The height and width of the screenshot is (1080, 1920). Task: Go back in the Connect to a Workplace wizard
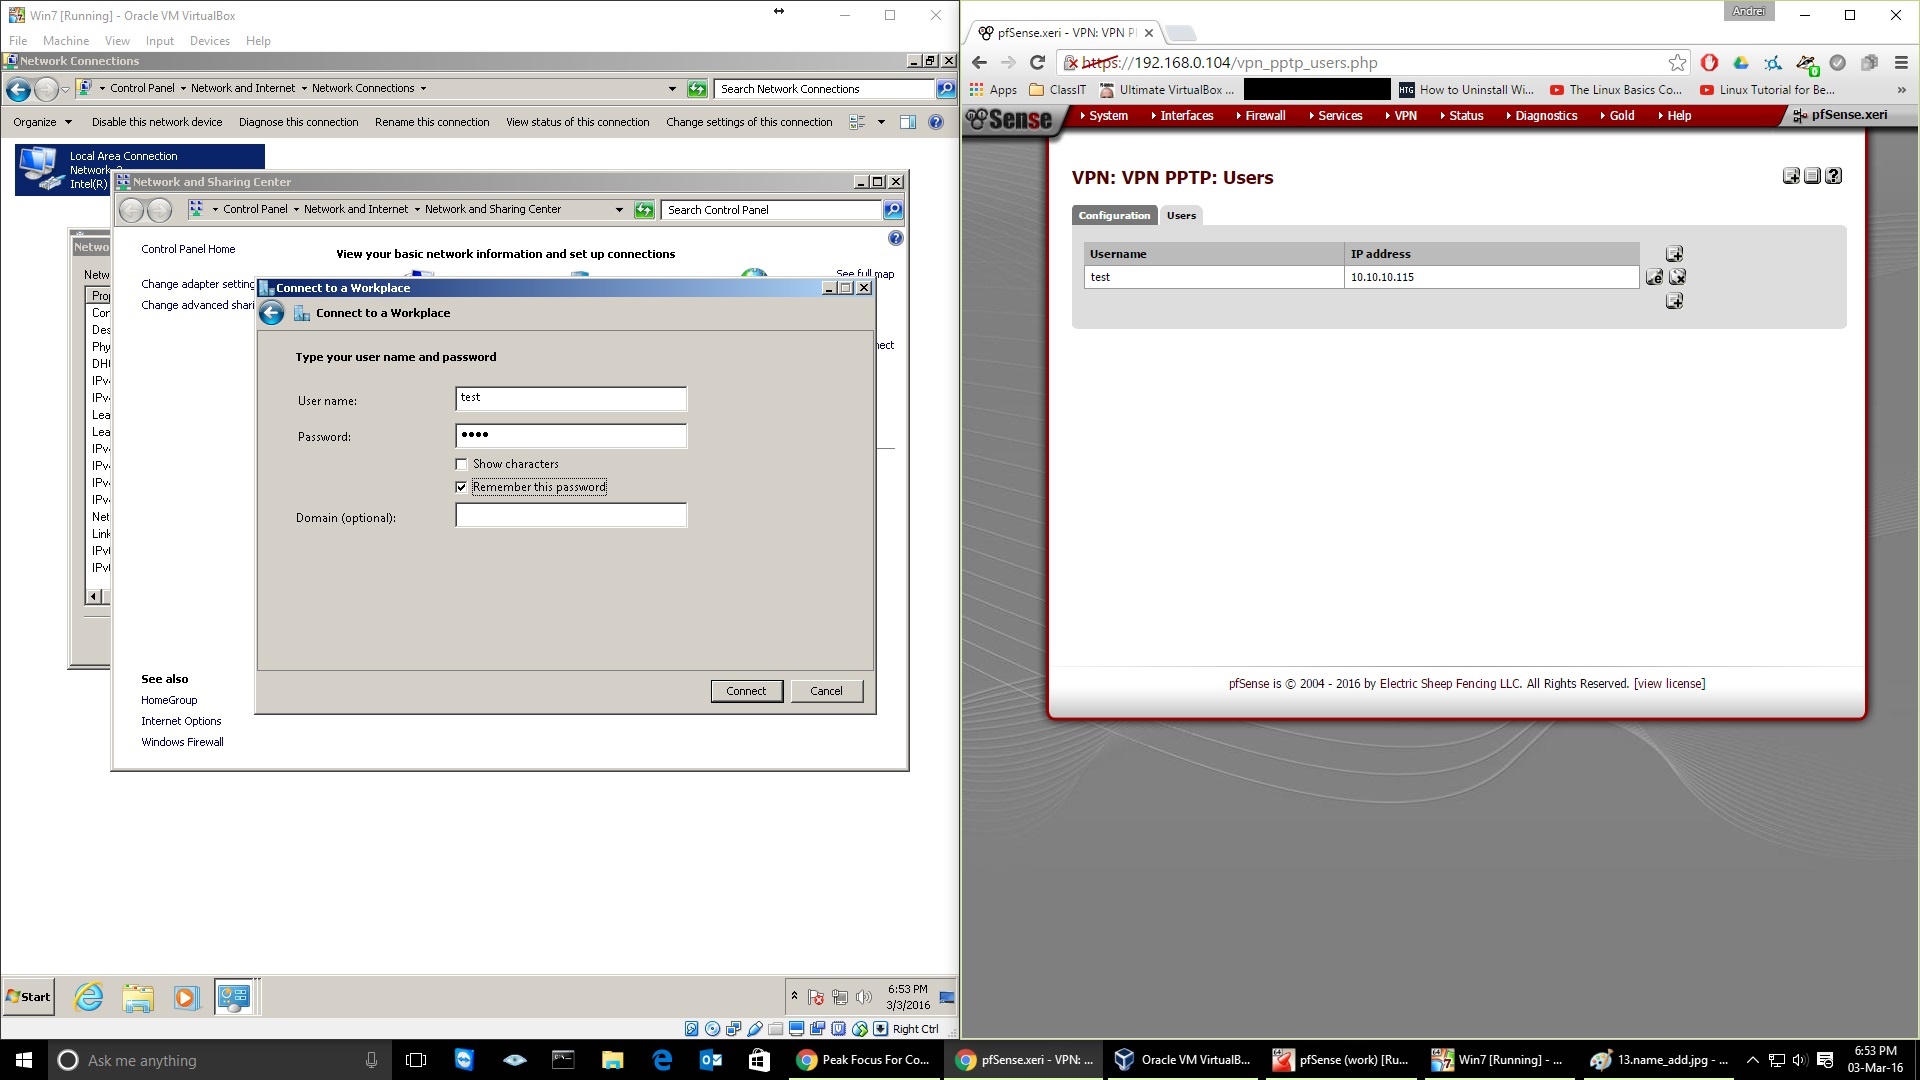coord(272,313)
